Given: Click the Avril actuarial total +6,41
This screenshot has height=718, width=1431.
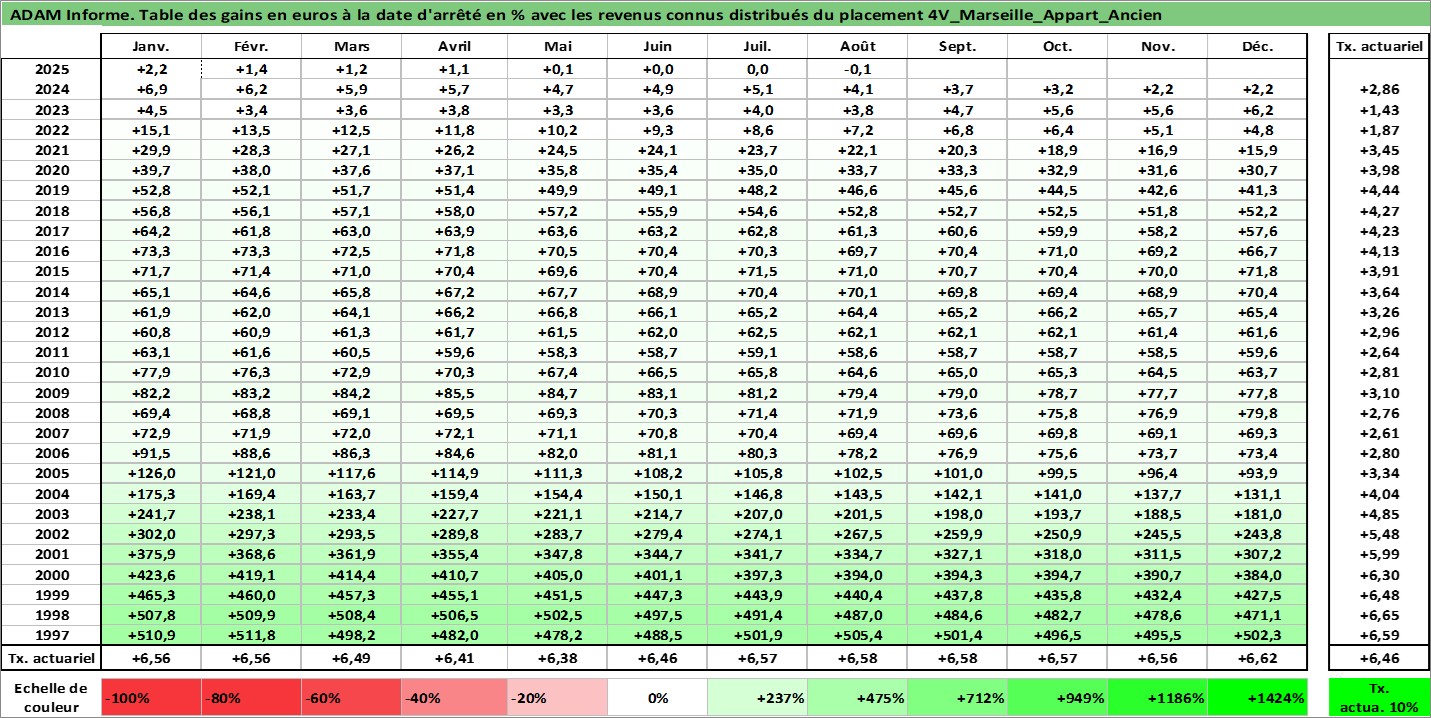Looking at the screenshot, I should pyautogui.click(x=456, y=658).
